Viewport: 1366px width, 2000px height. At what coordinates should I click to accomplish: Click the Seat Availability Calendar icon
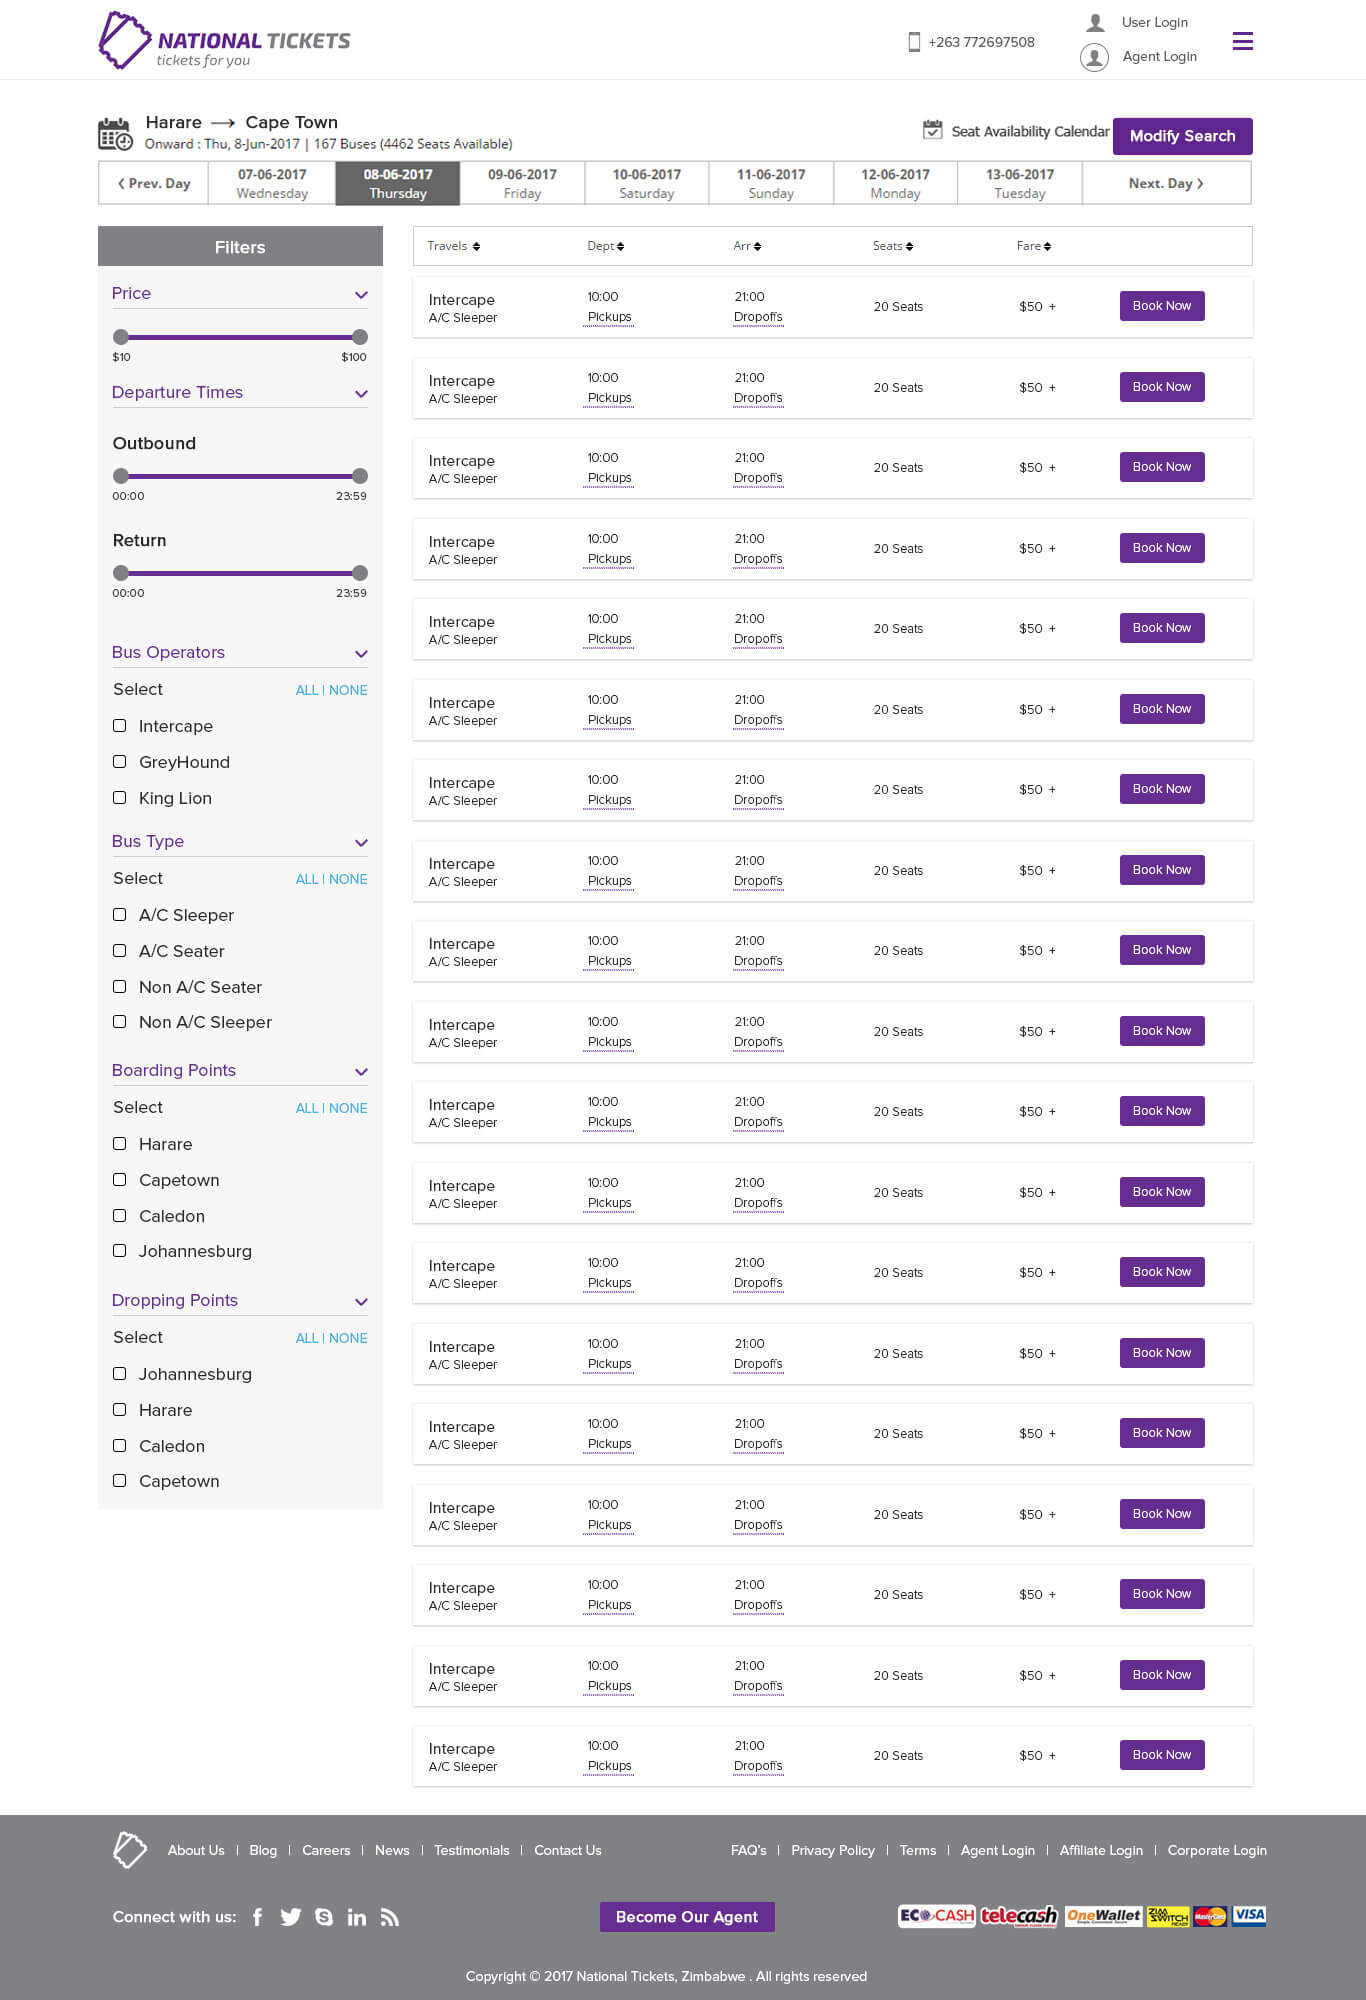pos(932,130)
